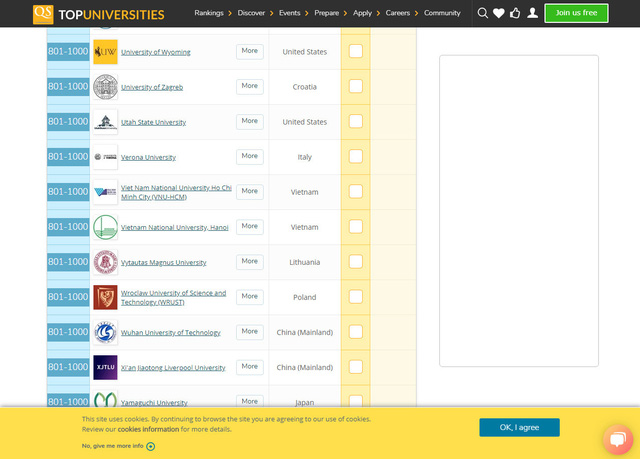Open user profile icon
Viewport: 640px width, 459px height.
tap(532, 13)
